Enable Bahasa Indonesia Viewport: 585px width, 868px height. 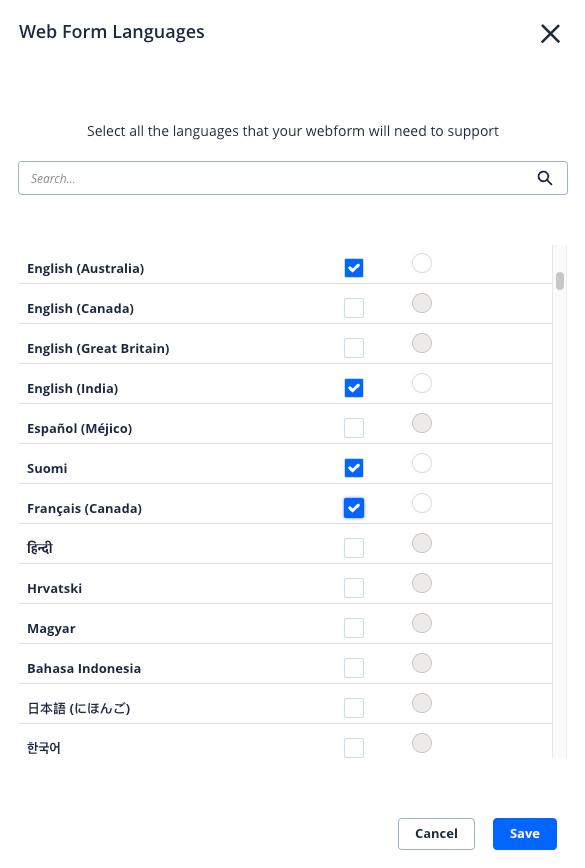coord(354,667)
